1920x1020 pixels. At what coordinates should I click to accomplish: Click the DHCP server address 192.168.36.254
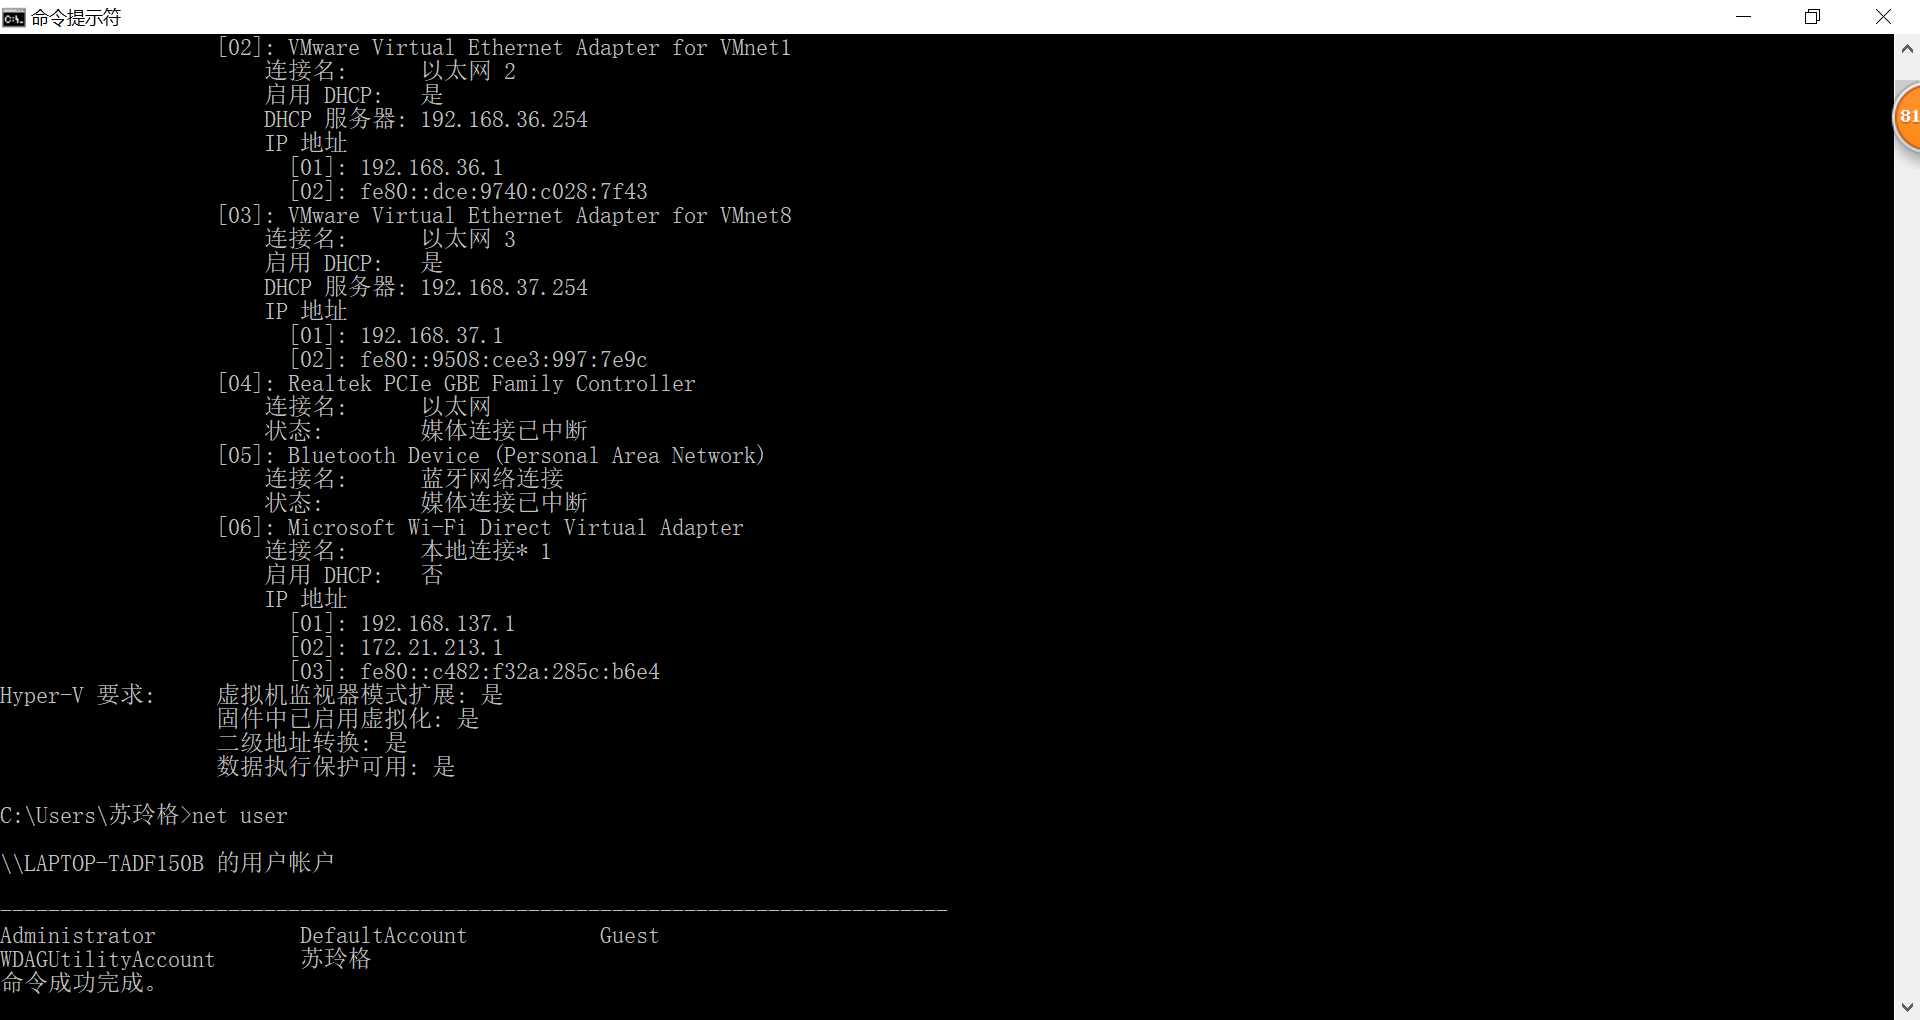[504, 120]
